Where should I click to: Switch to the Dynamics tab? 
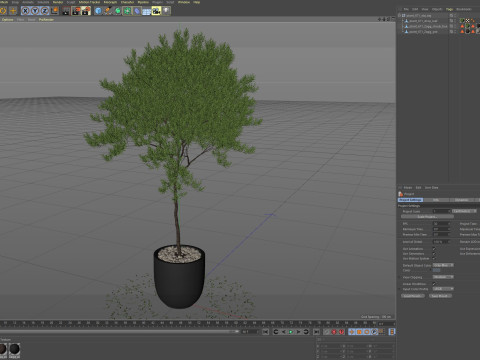tap(462, 200)
